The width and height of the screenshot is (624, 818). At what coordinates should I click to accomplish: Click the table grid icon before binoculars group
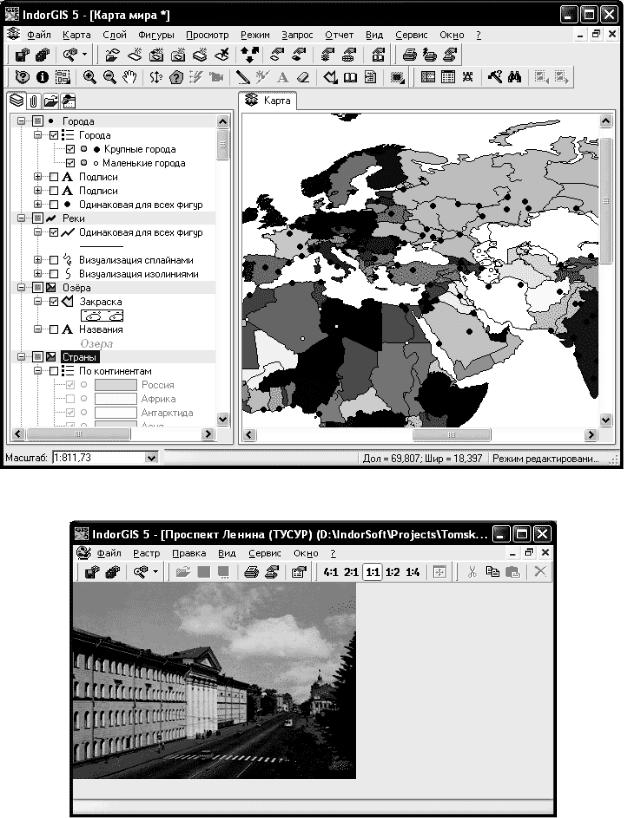[448, 77]
